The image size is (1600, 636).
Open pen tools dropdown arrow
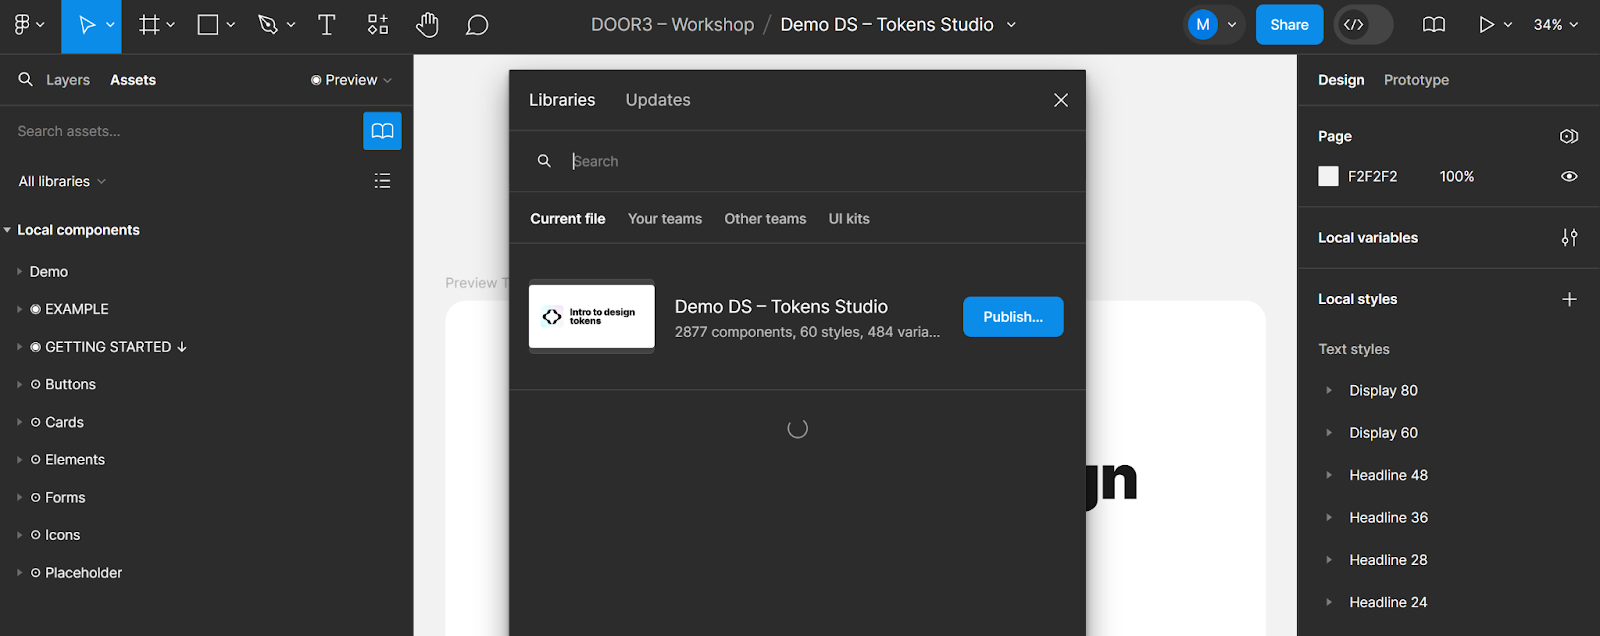pos(291,25)
